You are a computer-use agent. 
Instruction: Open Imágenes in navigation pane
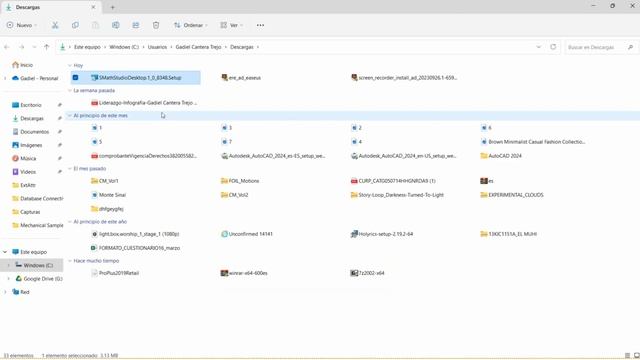[x=27, y=145]
